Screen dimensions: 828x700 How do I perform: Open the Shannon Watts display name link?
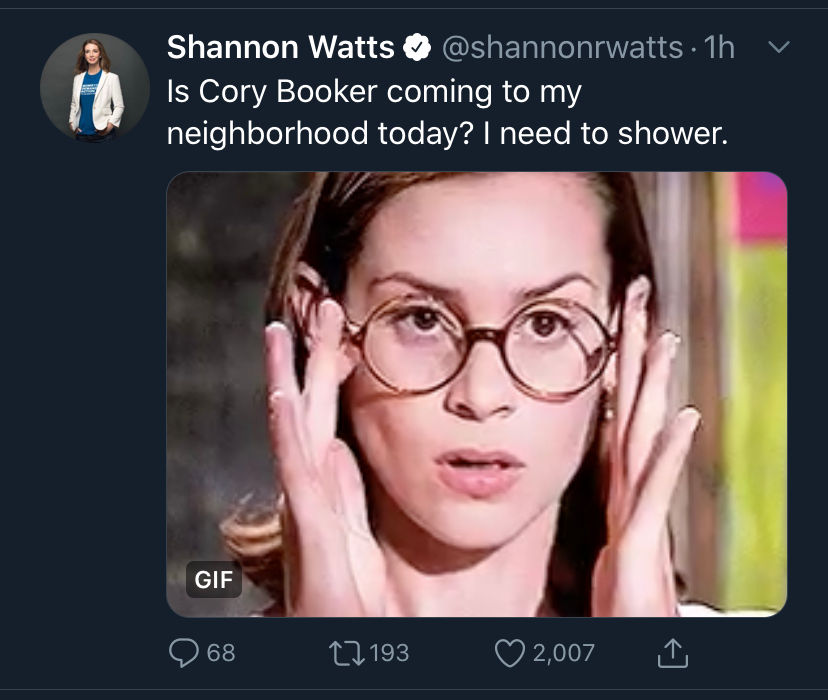280,47
